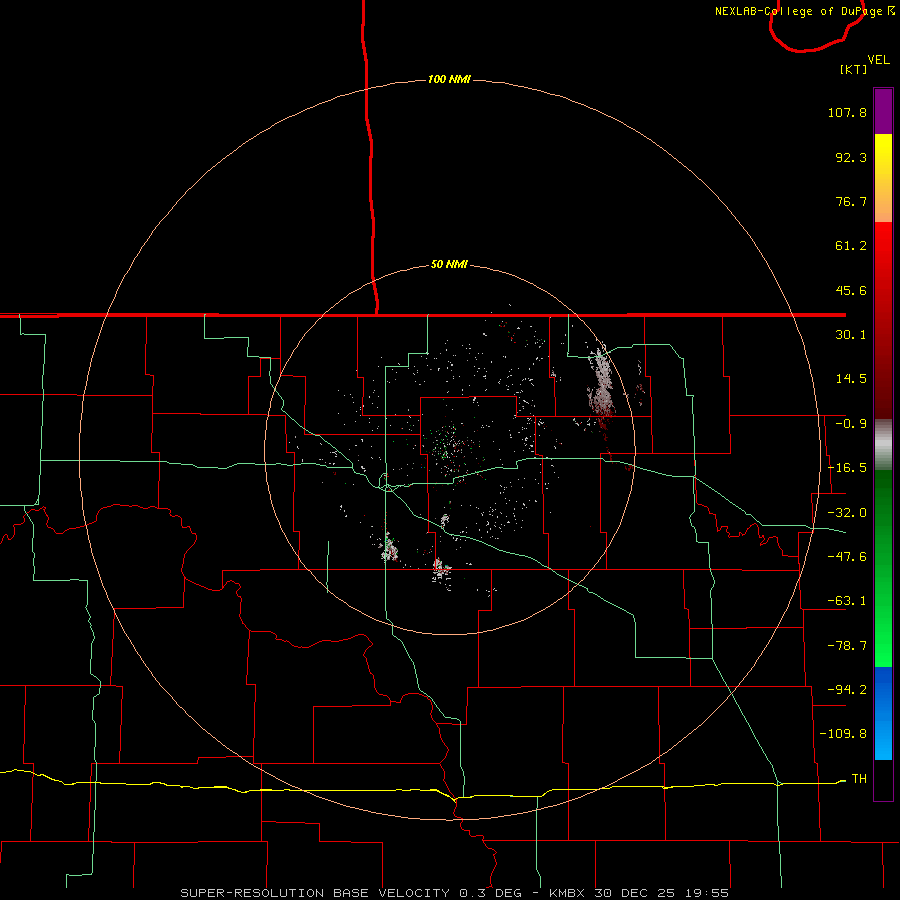This screenshot has height=900, width=900.
Task: Click the Super-Resolution Base Velocity caption text
Action: click(x=351, y=893)
